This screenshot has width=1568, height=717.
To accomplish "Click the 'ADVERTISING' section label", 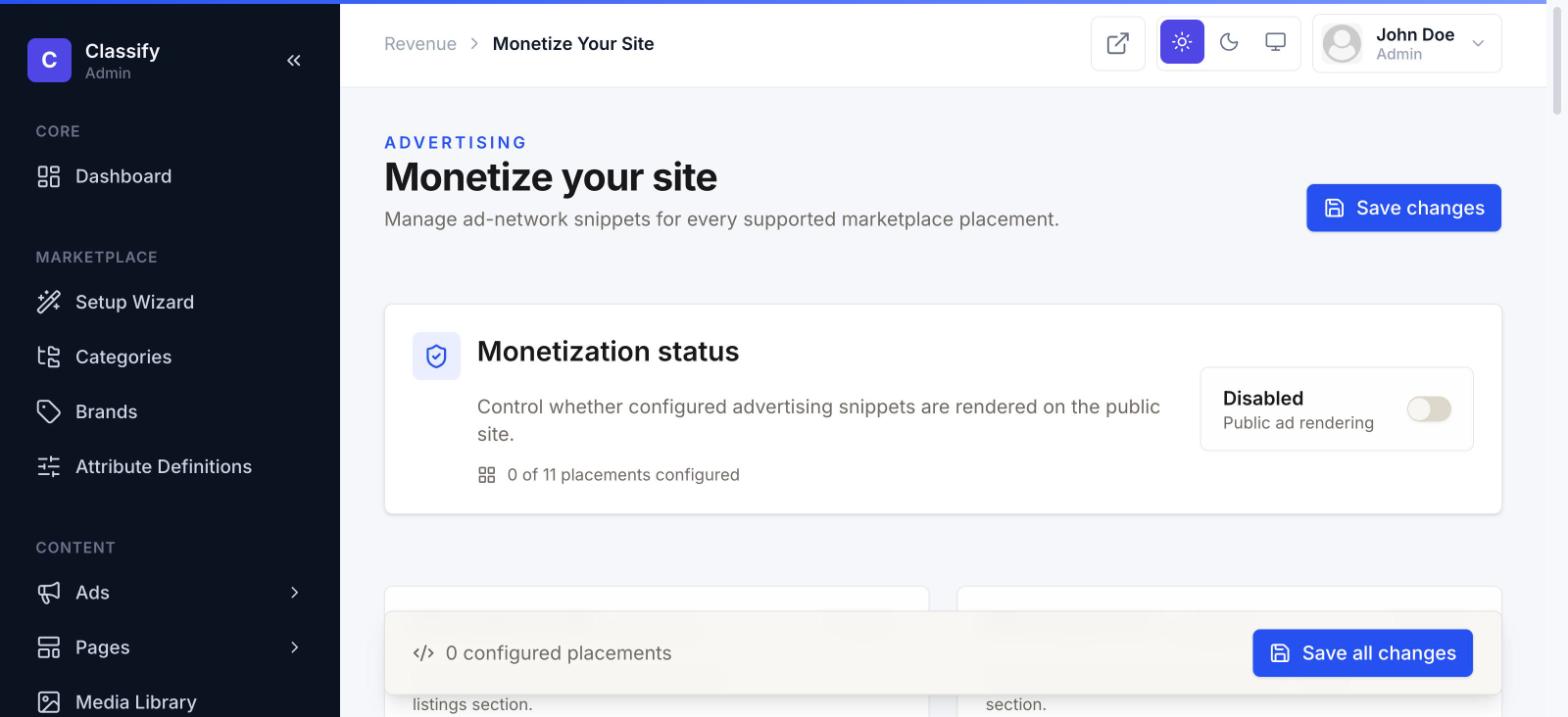I will click(456, 143).
